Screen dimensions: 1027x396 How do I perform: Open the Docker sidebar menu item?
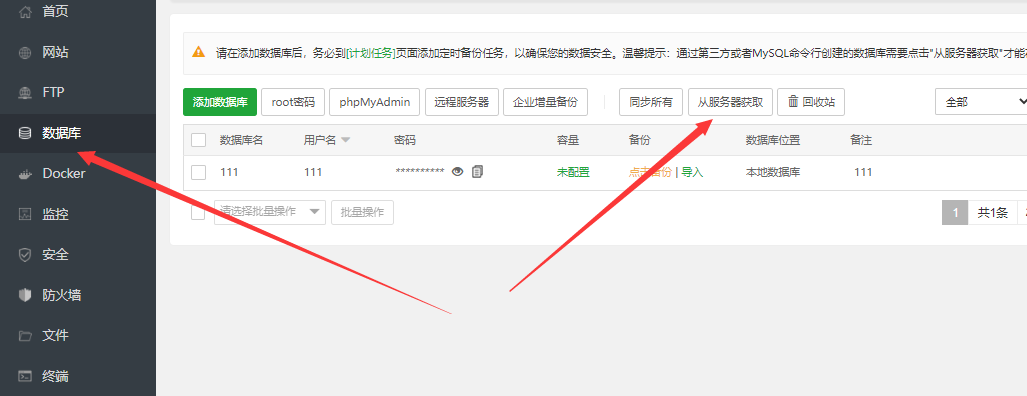78,173
